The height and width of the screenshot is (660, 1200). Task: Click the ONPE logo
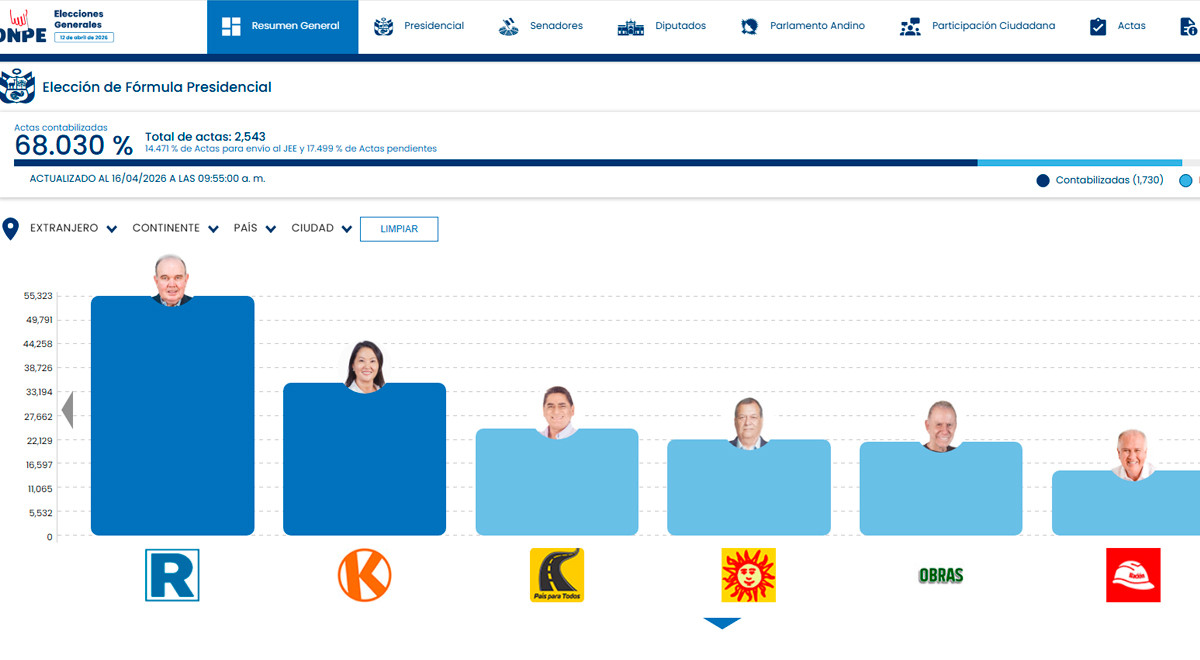point(25,25)
